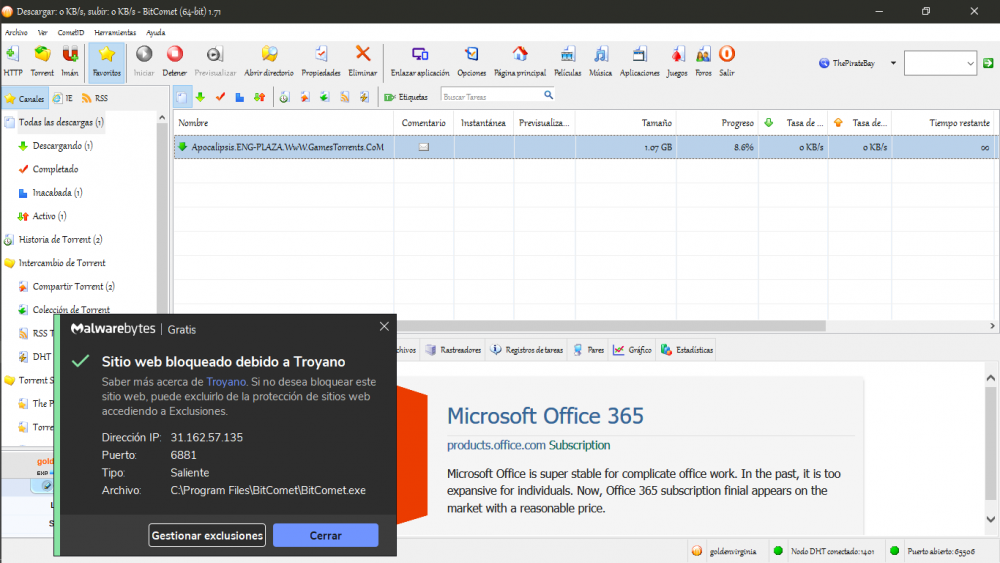Viewport: 1000px width, 563px height.
Task: Open the Microsoft Office 365 ad link
Action: [545, 416]
